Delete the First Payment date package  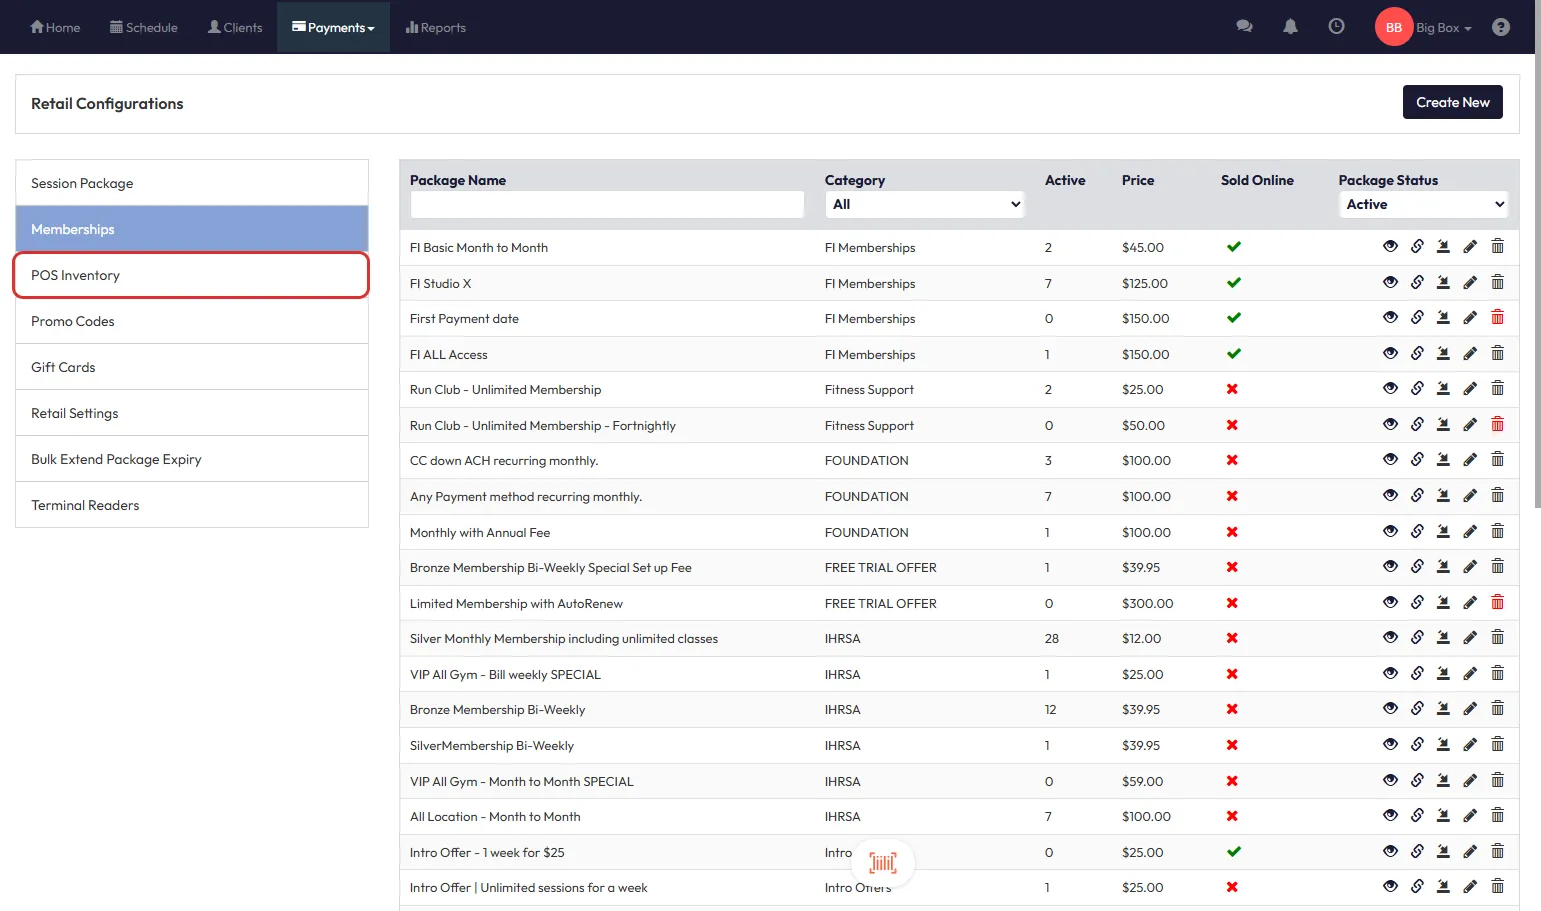(1497, 318)
